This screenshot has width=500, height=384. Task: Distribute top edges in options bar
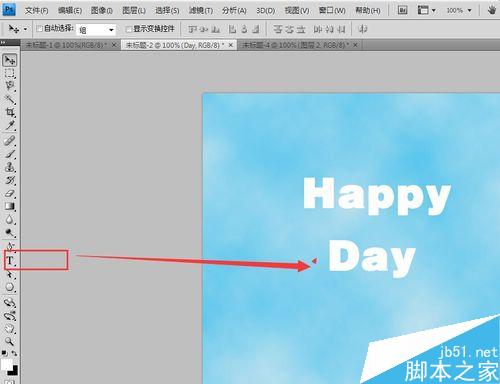277,30
